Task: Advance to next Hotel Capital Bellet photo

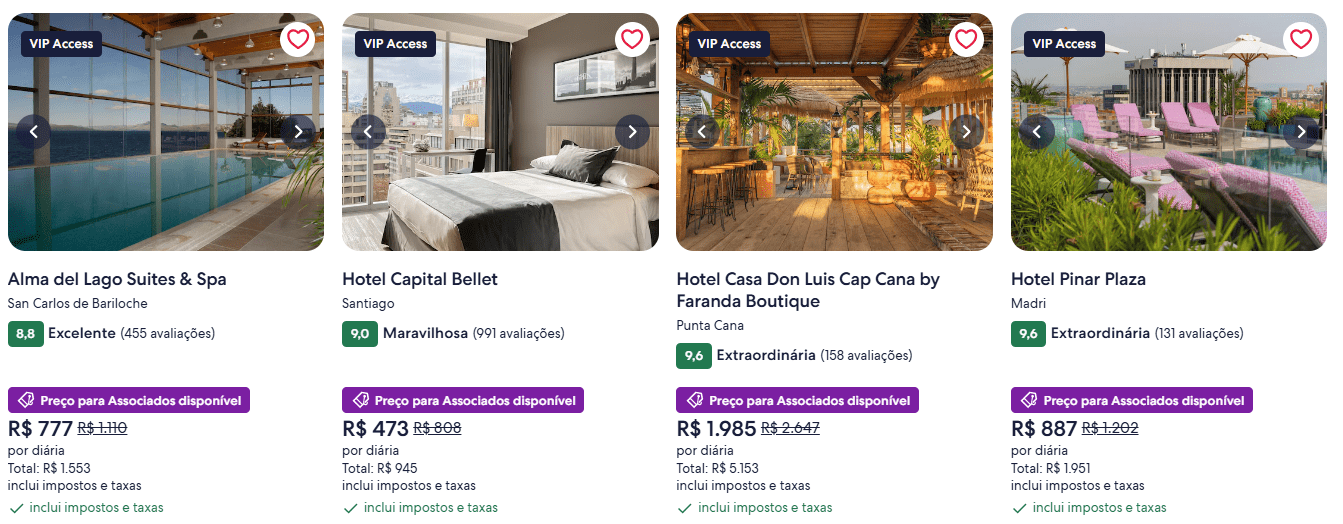Action: pyautogui.click(x=632, y=131)
